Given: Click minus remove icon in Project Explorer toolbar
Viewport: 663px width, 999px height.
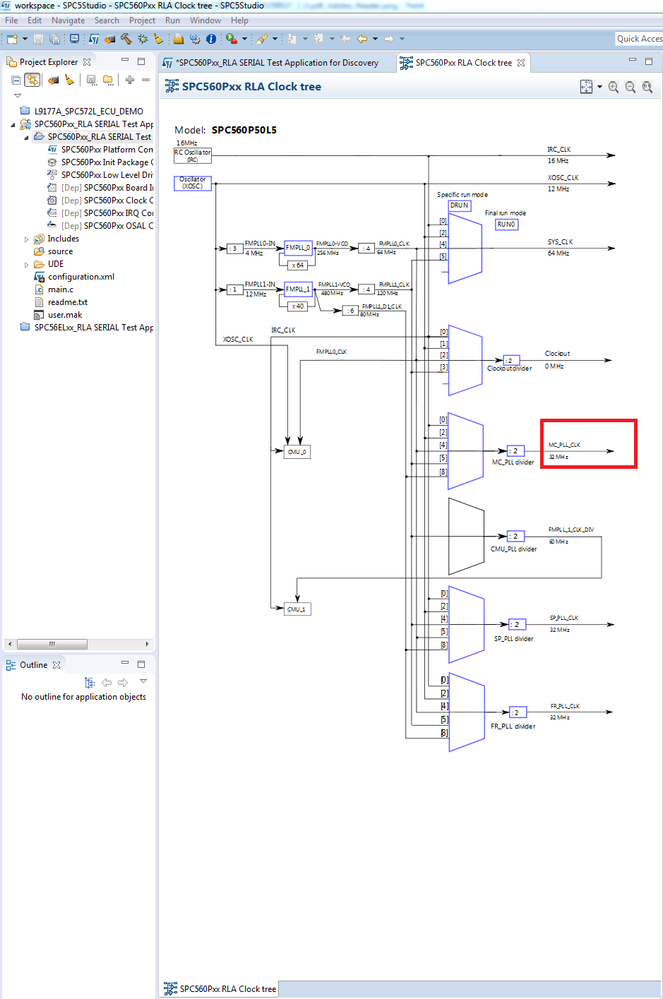Looking at the screenshot, I should tap(146, 80).
